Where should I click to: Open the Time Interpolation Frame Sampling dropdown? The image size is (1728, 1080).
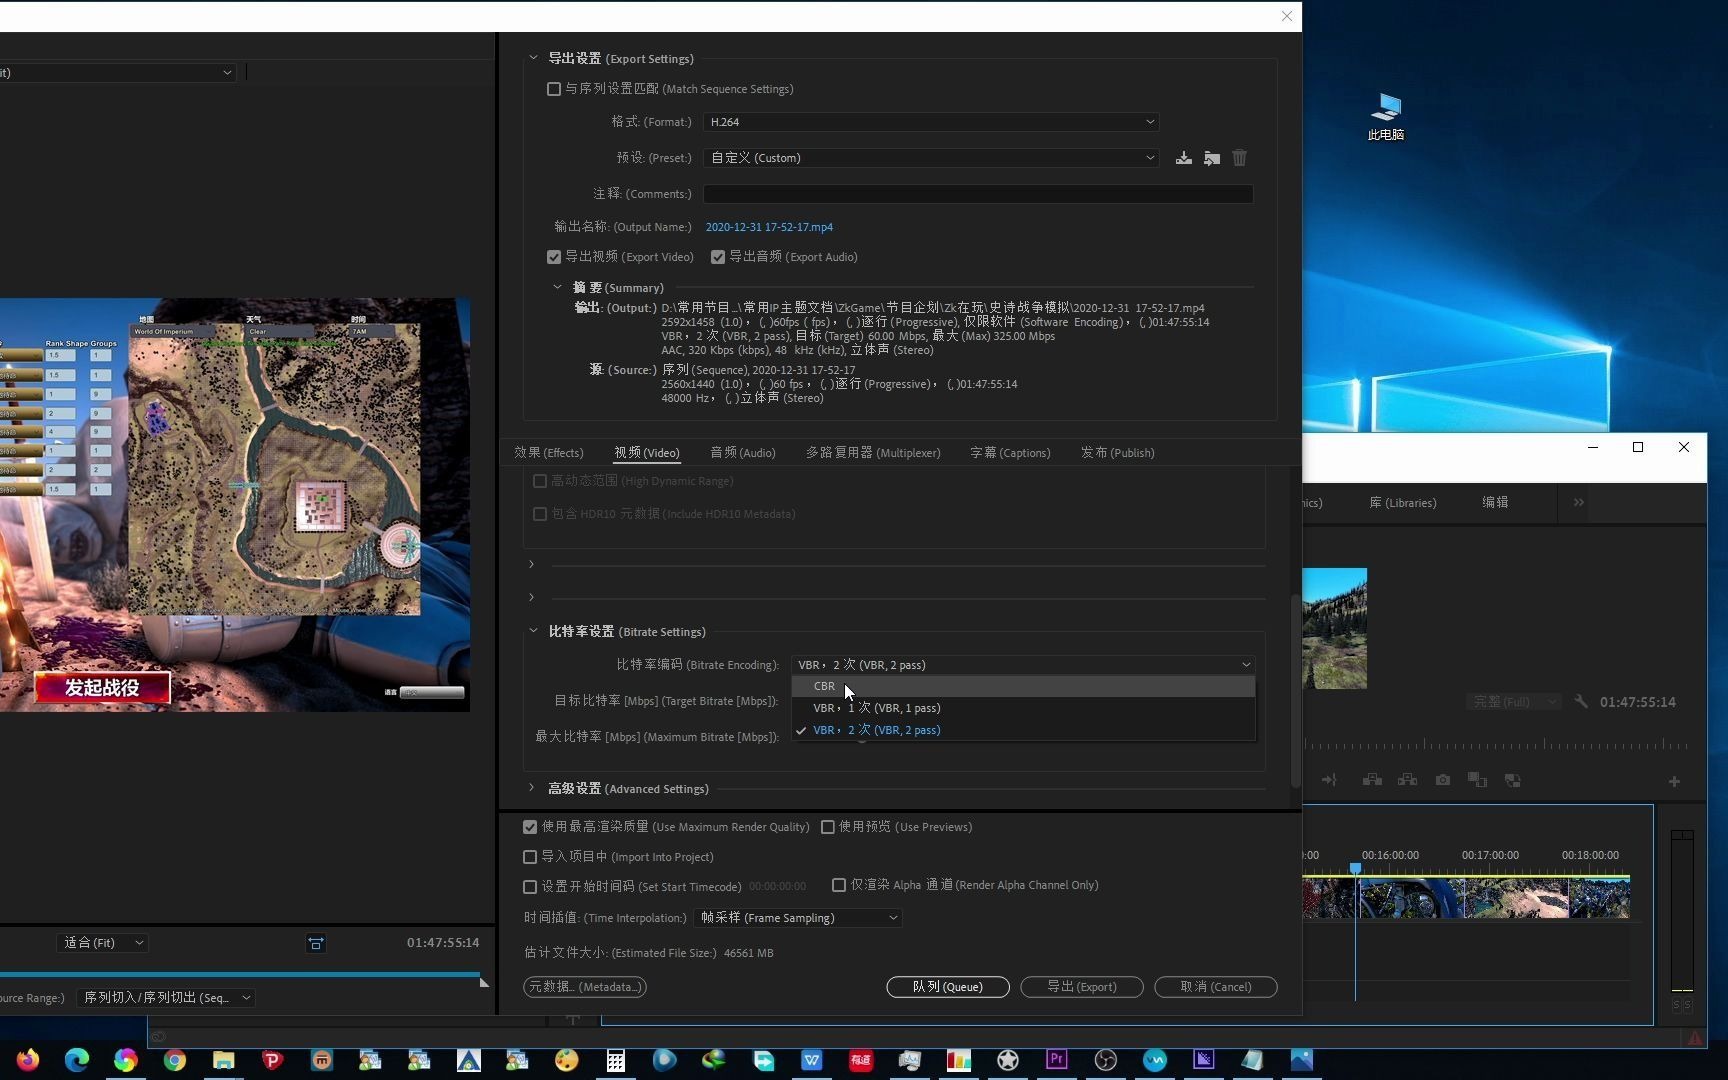798,918
